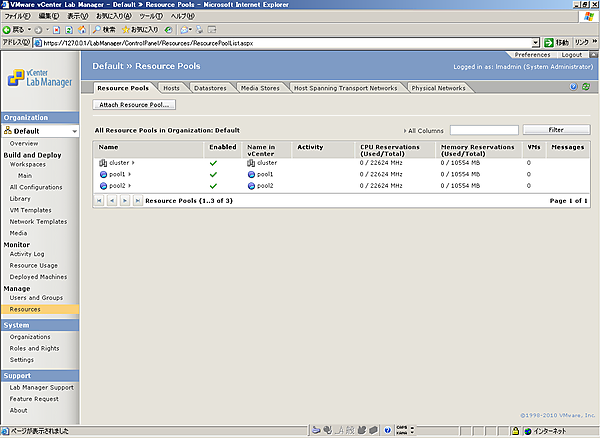Viewport: 600px width, 438px height.
Task: Click the Enabled checkmark for pool1
Action: [x=213, y=174]
